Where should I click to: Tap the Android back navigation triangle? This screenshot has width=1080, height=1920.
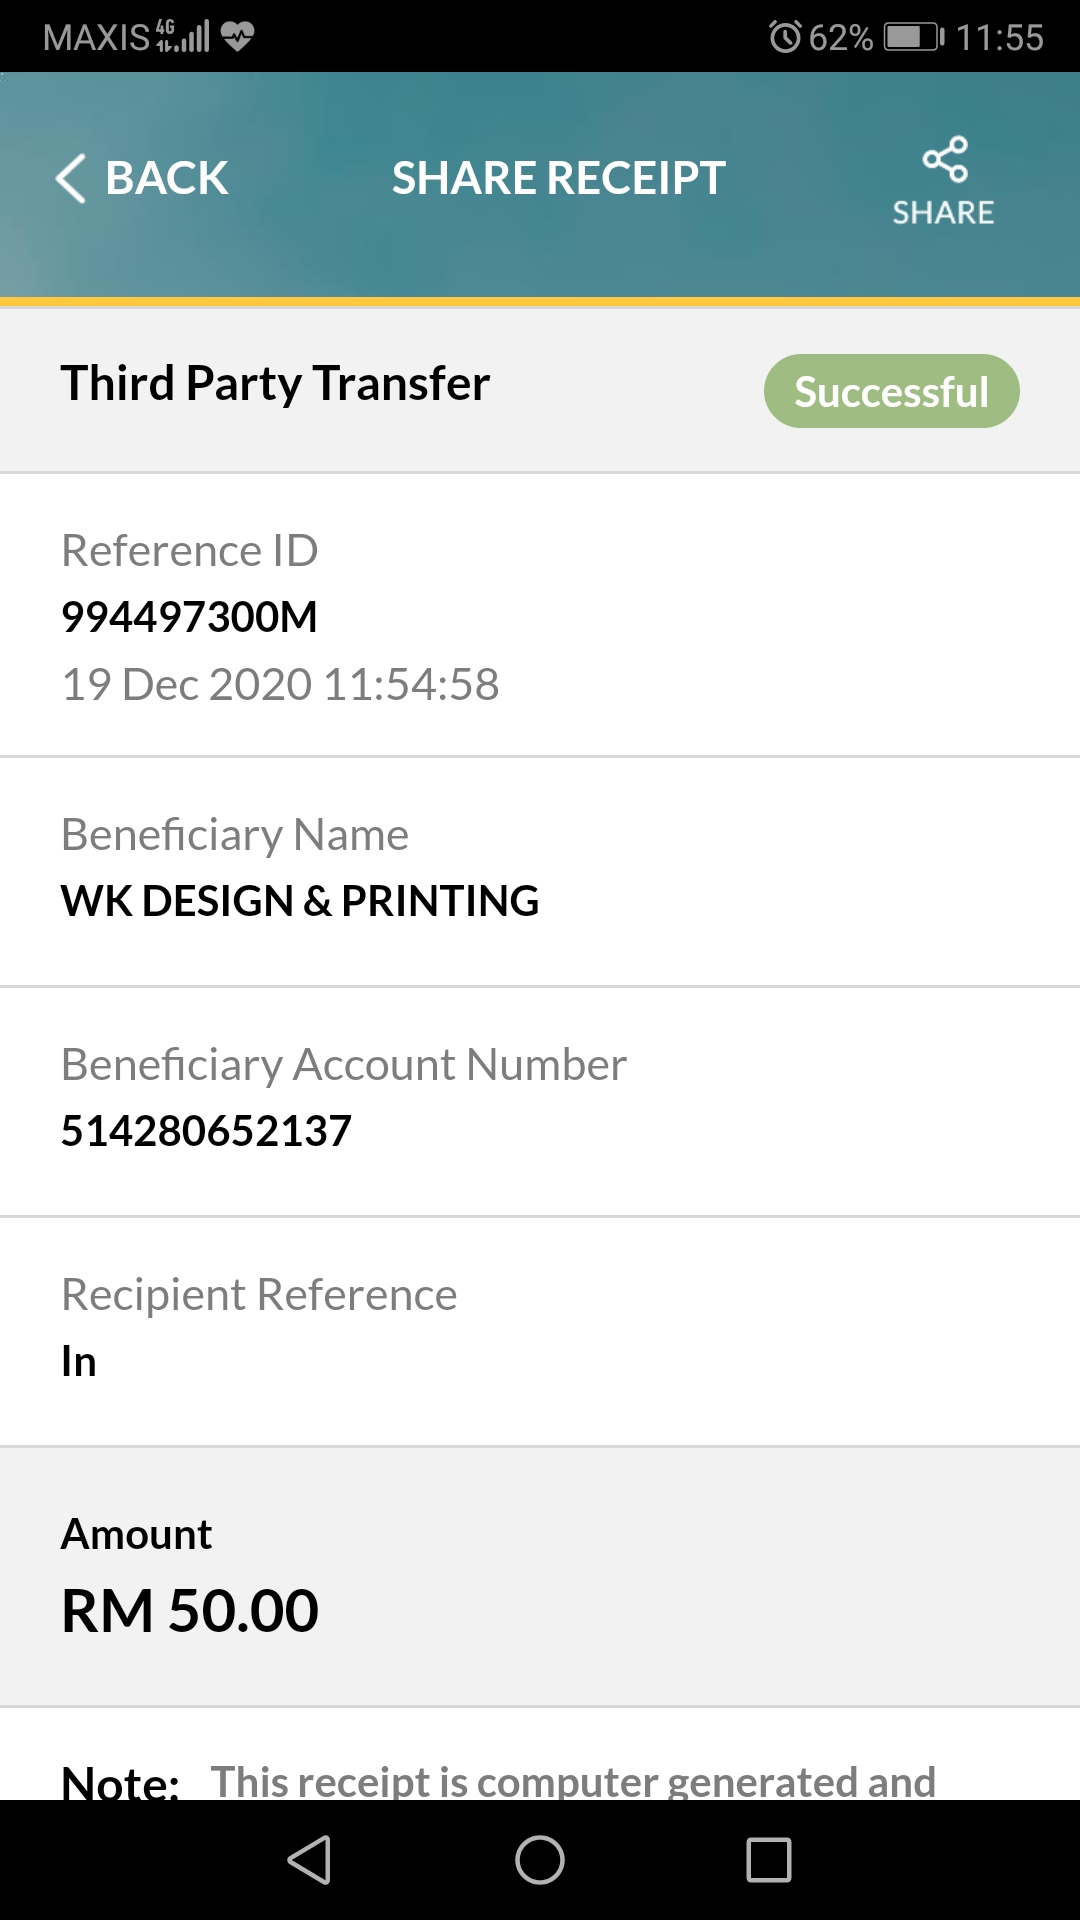309,1860
